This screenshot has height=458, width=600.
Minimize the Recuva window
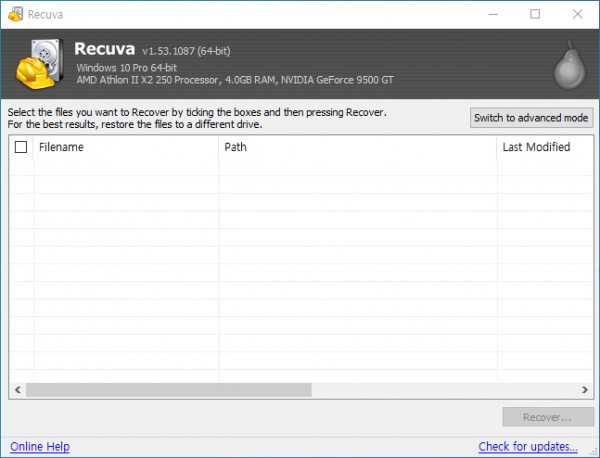[x=493, y=15]
